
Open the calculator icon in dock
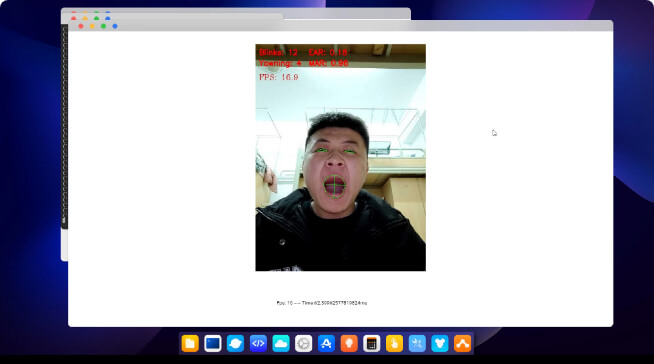coord(372,344)
